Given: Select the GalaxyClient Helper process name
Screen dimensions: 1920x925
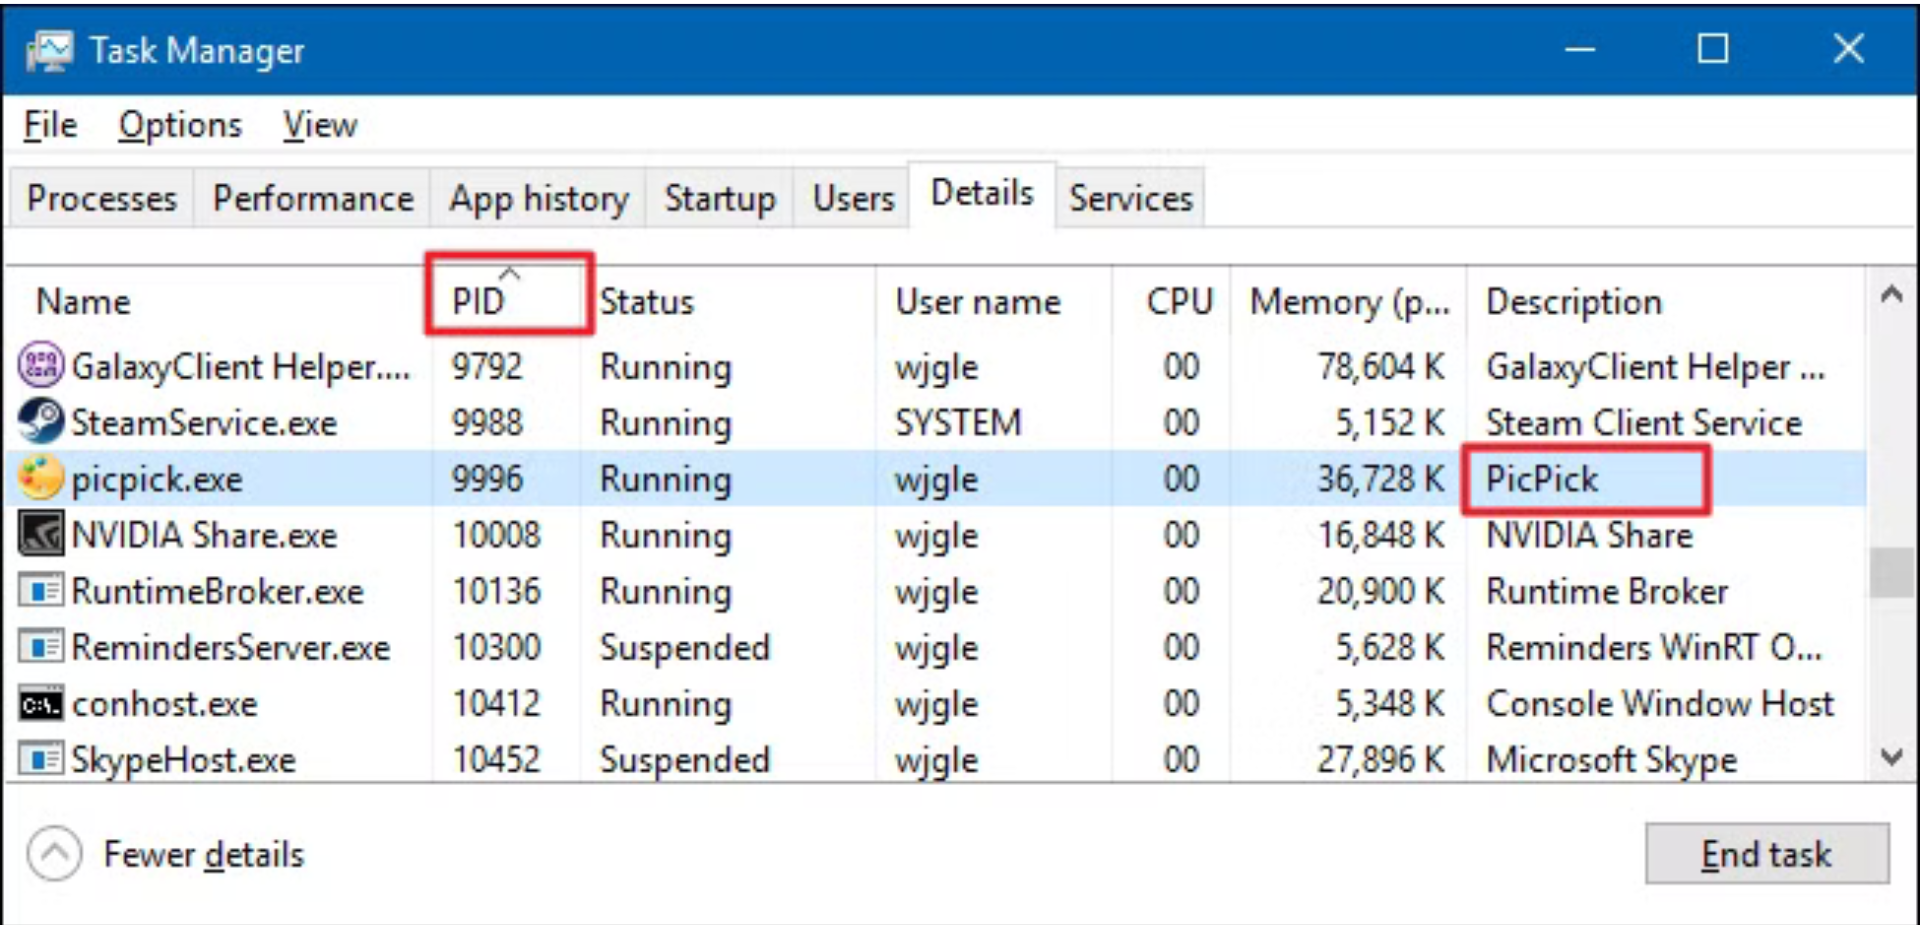Looking at the screenshot, I should click(x=241, y=367).
